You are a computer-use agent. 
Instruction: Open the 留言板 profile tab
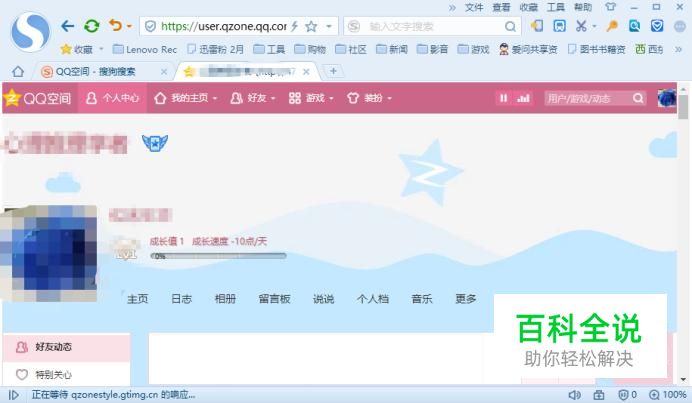275,299
